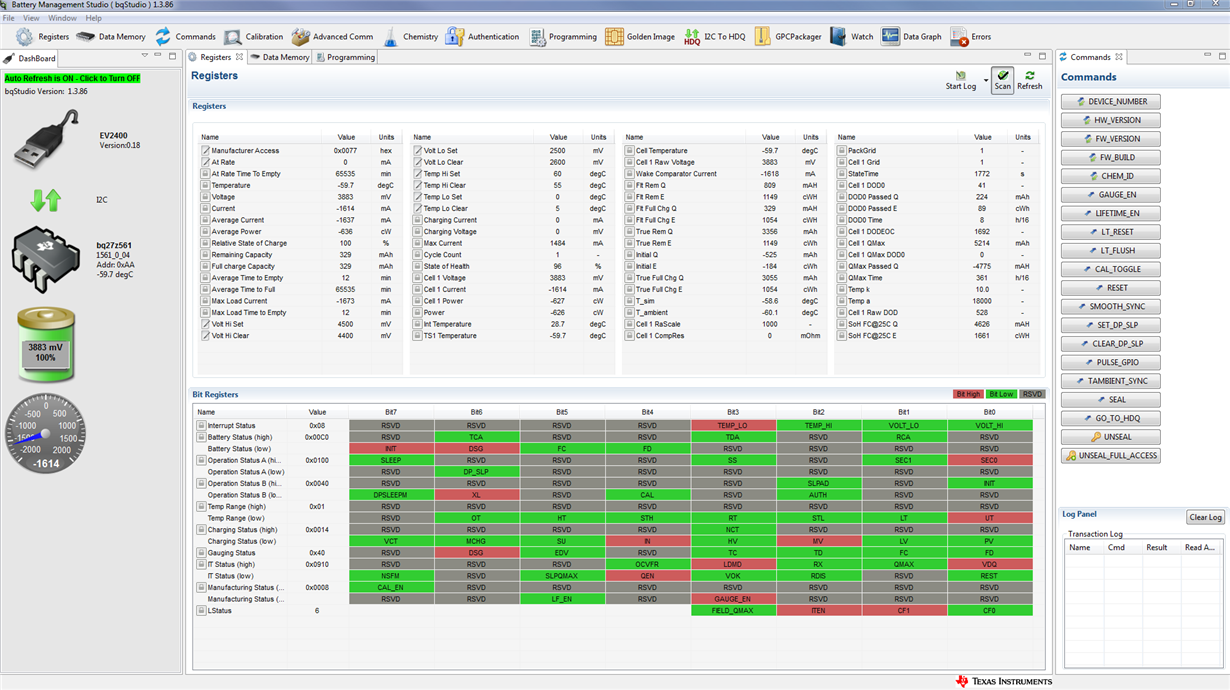This screenshot has width=1230, height=690.
Task: Select the Volt Lo Set register row
Action: pyautogui.click(x=511, y=151)
